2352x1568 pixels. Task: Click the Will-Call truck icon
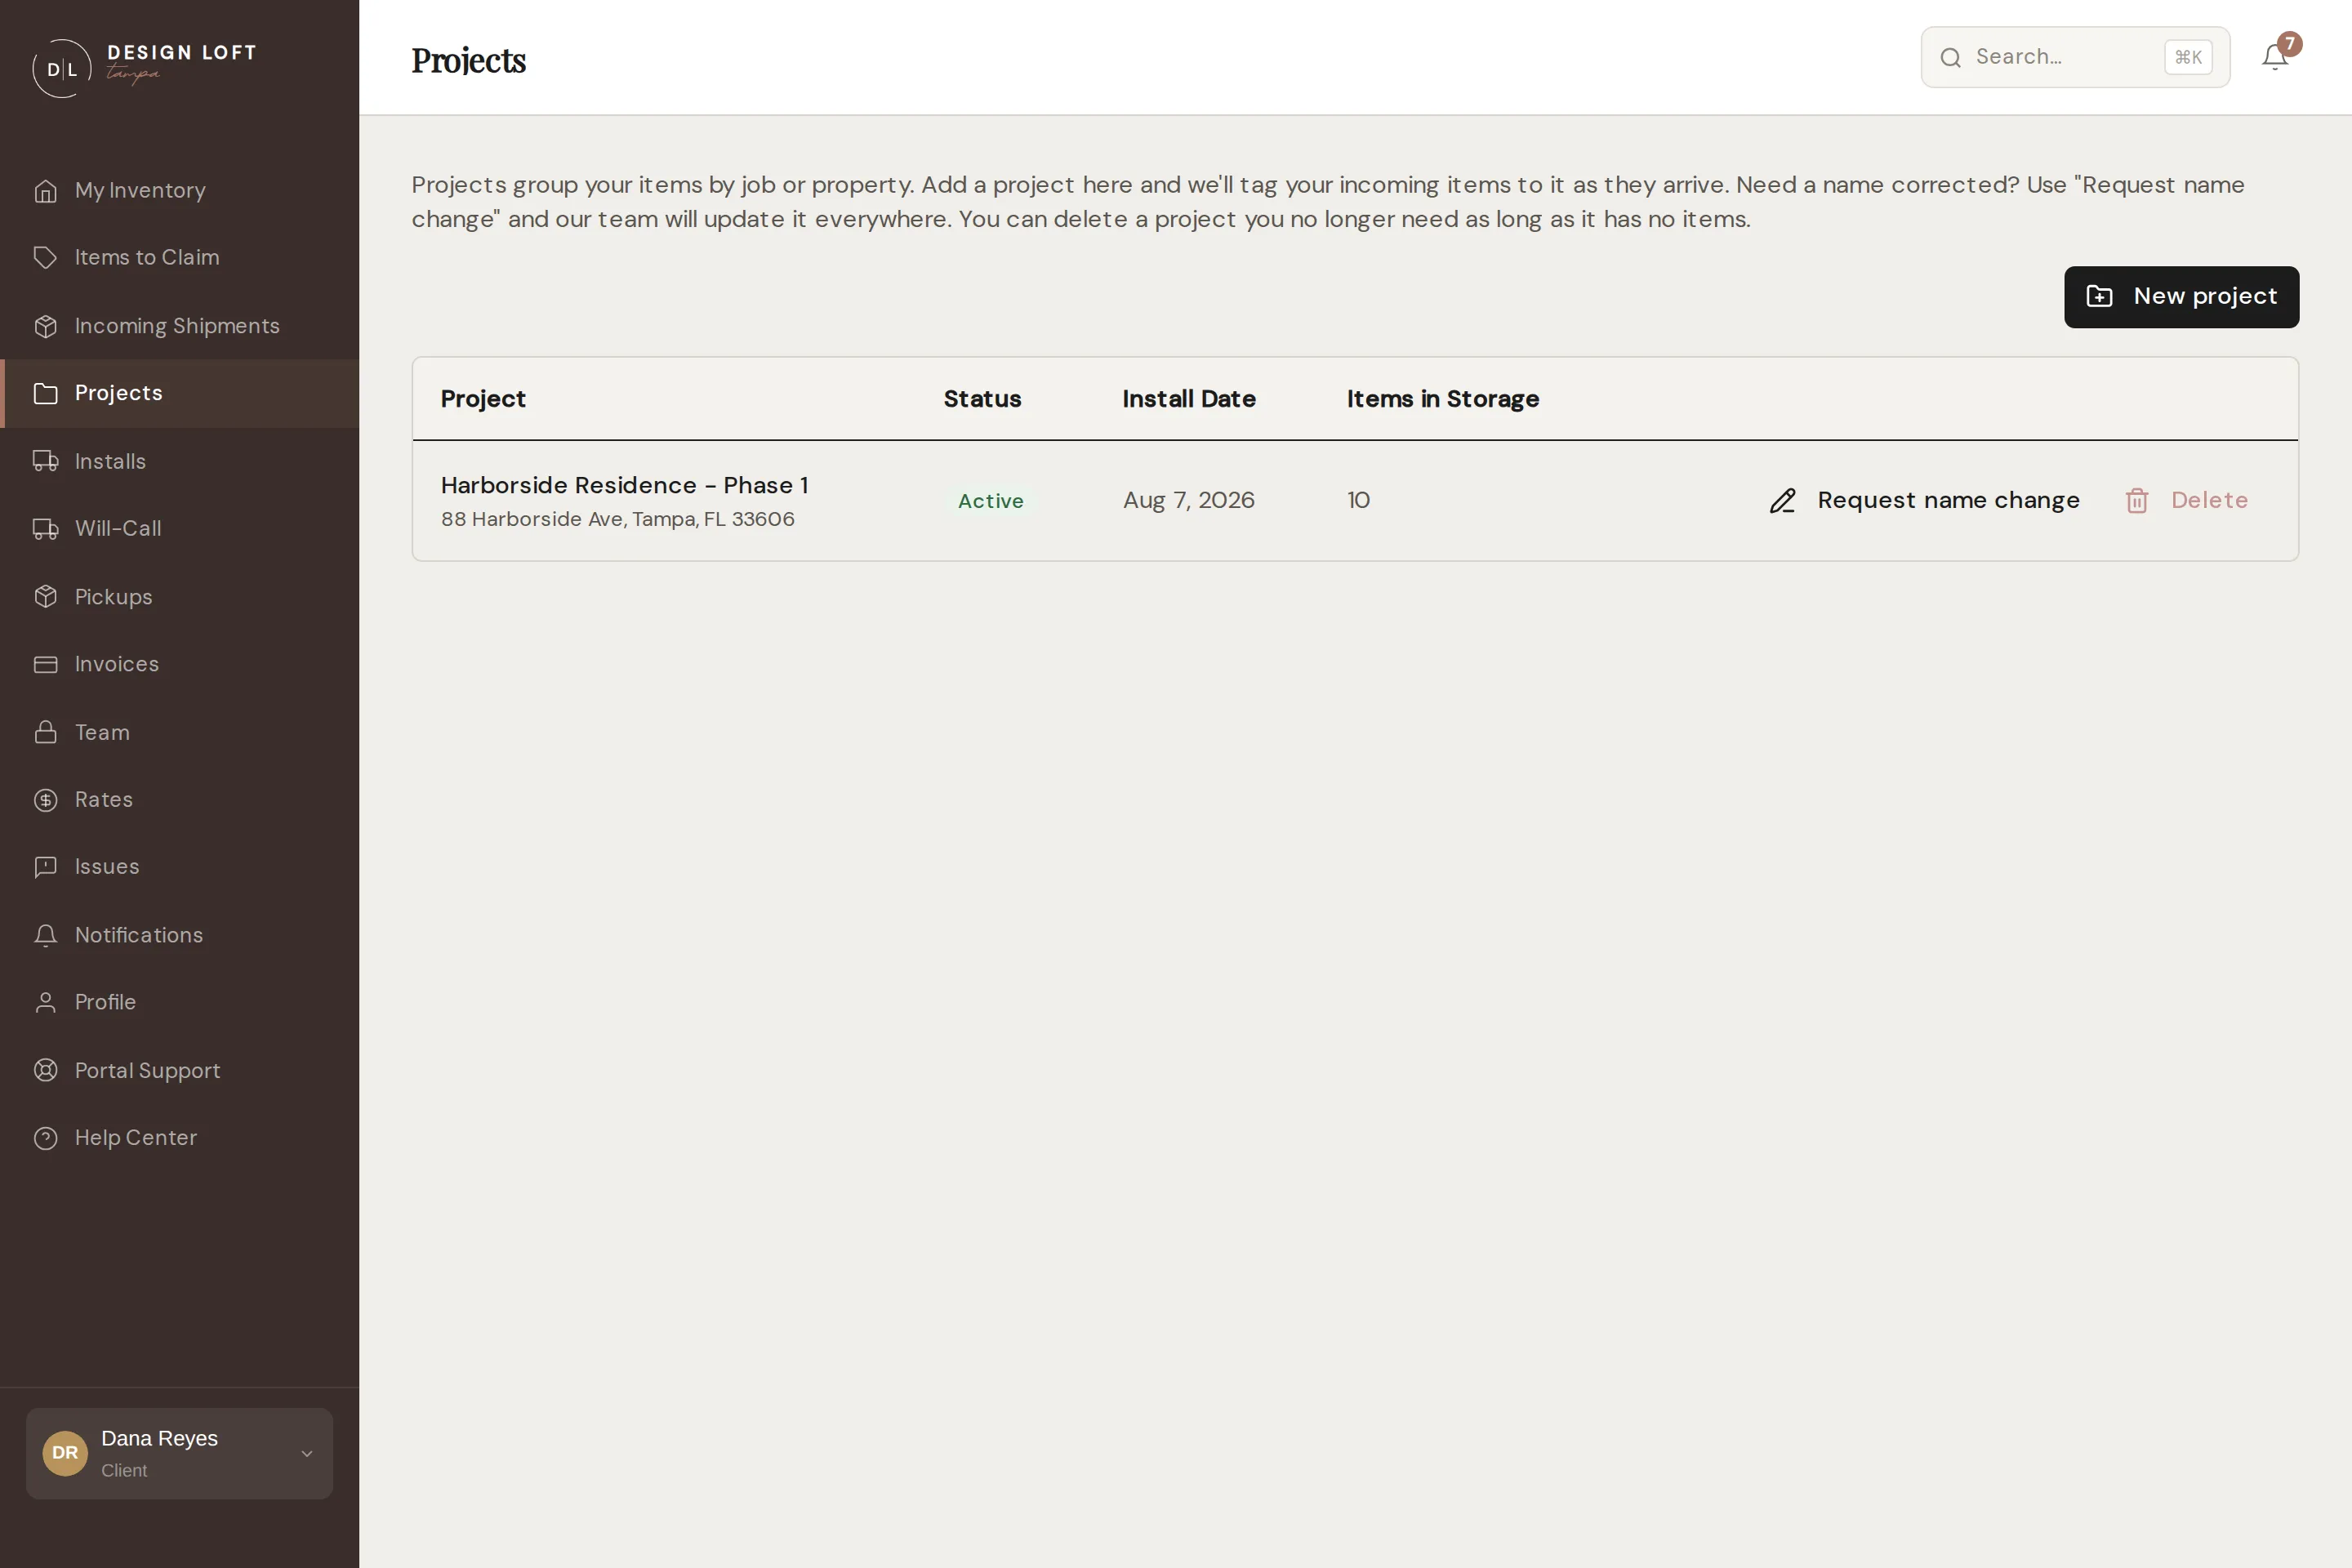pyautogui.click(x=45, y=529)
